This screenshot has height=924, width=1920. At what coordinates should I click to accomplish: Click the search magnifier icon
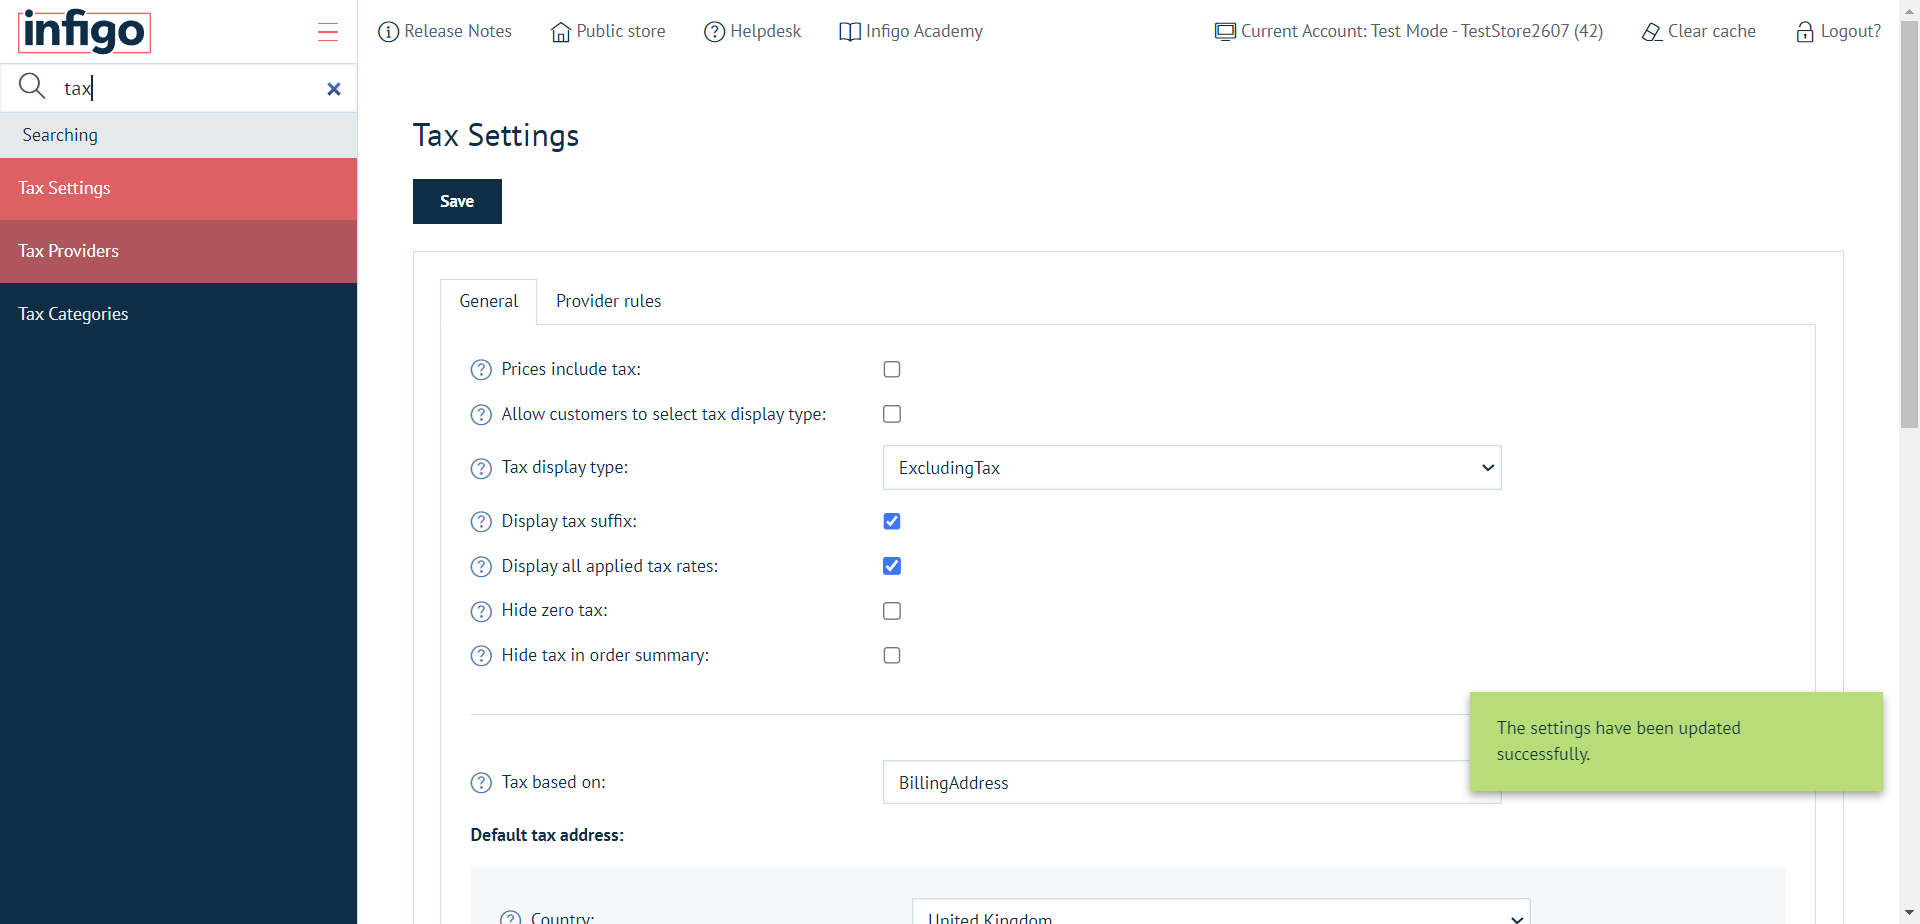(32, 86)
